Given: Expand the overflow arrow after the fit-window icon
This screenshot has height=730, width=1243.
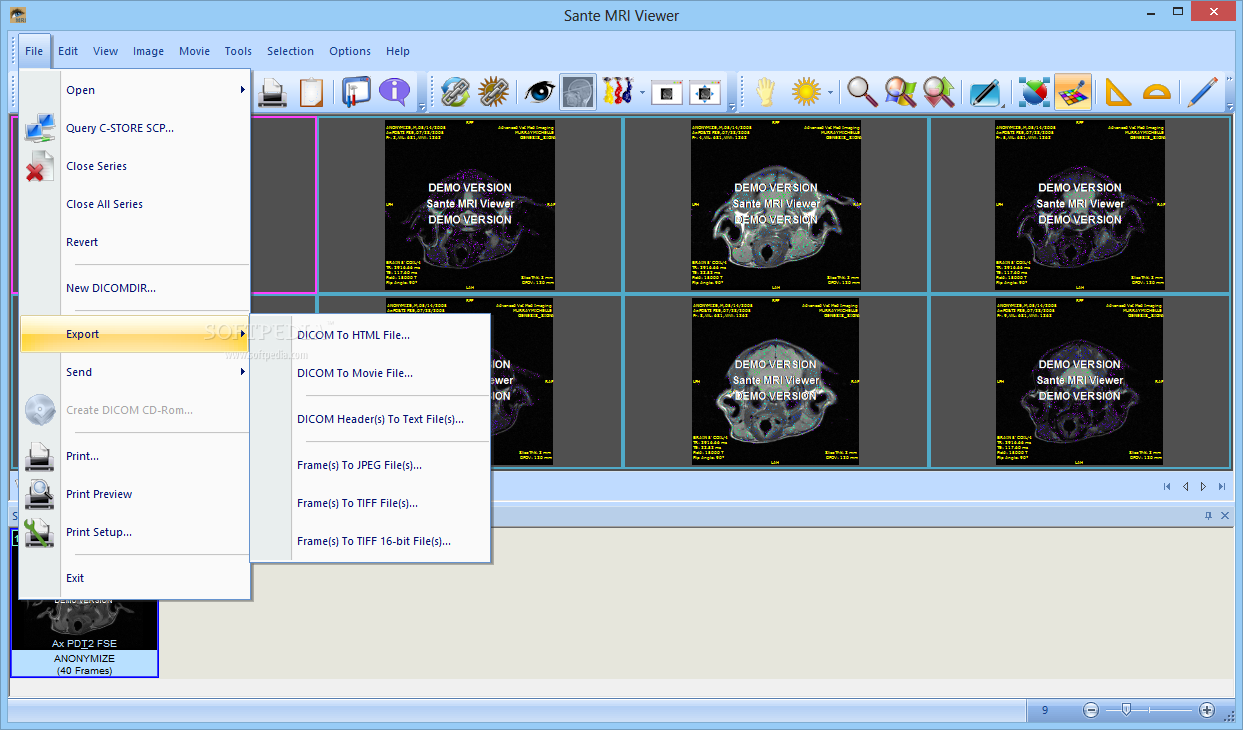Looking at the screenshot, I should point(733,106).
